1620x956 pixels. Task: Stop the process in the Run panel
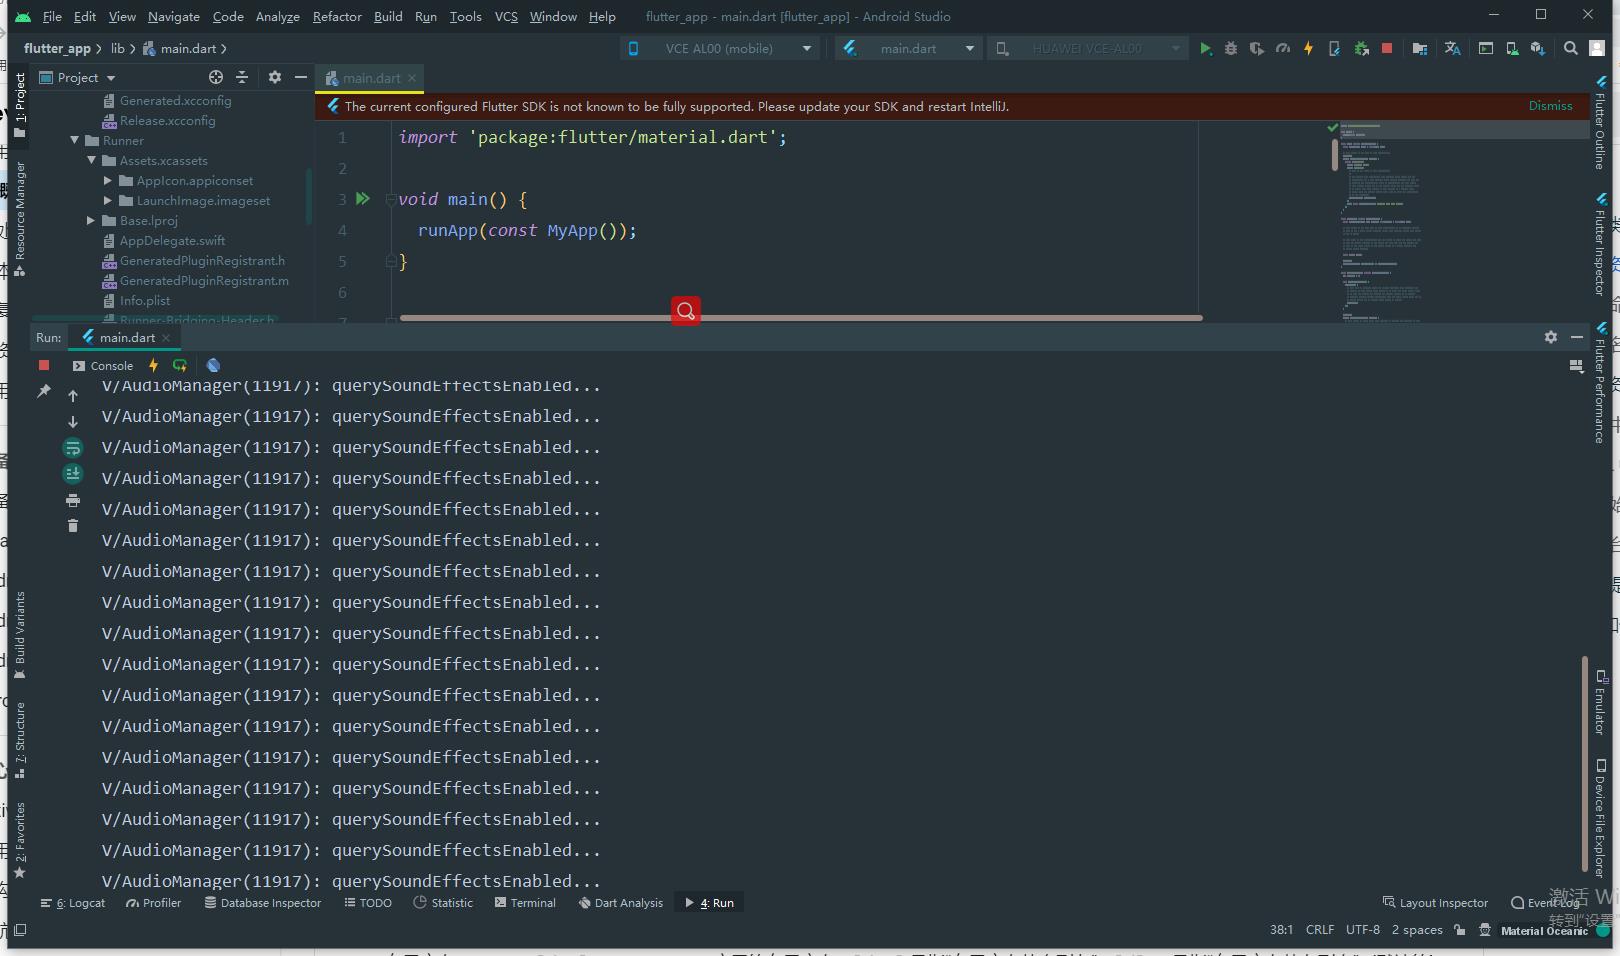click(44, 366)
